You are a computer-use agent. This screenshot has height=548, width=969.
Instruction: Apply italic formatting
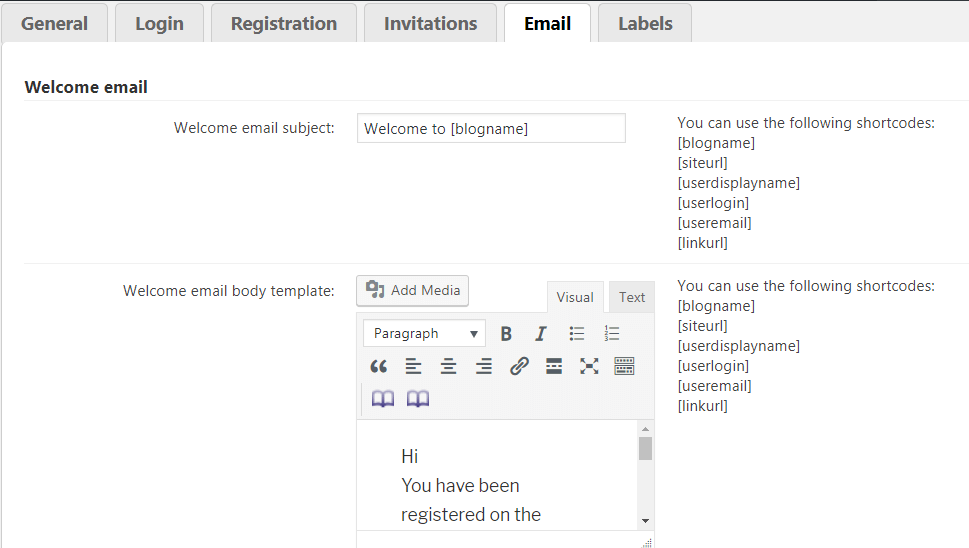(541, 334)
